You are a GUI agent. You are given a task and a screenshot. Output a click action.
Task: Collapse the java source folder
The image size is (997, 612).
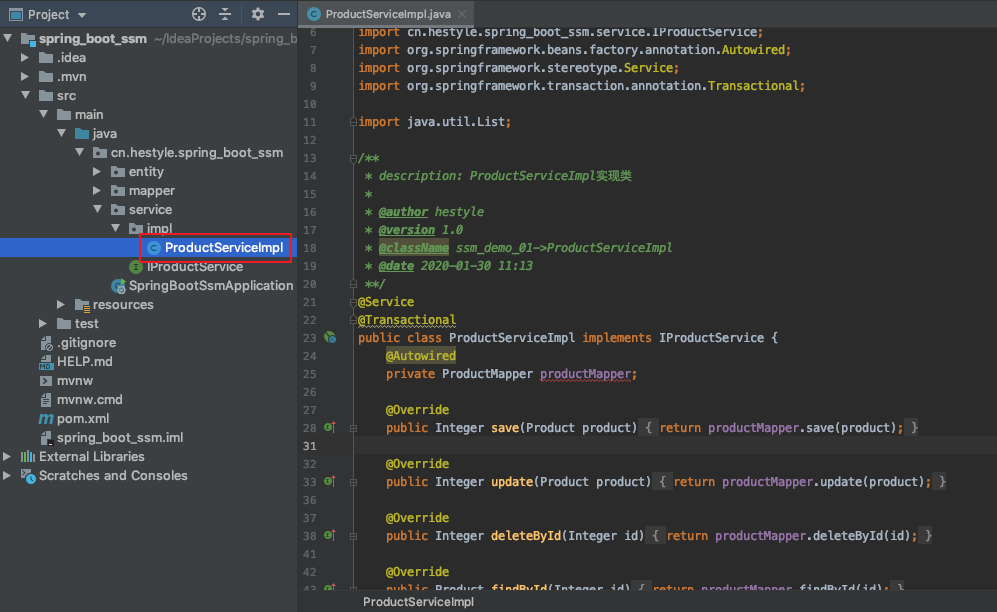coord(62,133)
